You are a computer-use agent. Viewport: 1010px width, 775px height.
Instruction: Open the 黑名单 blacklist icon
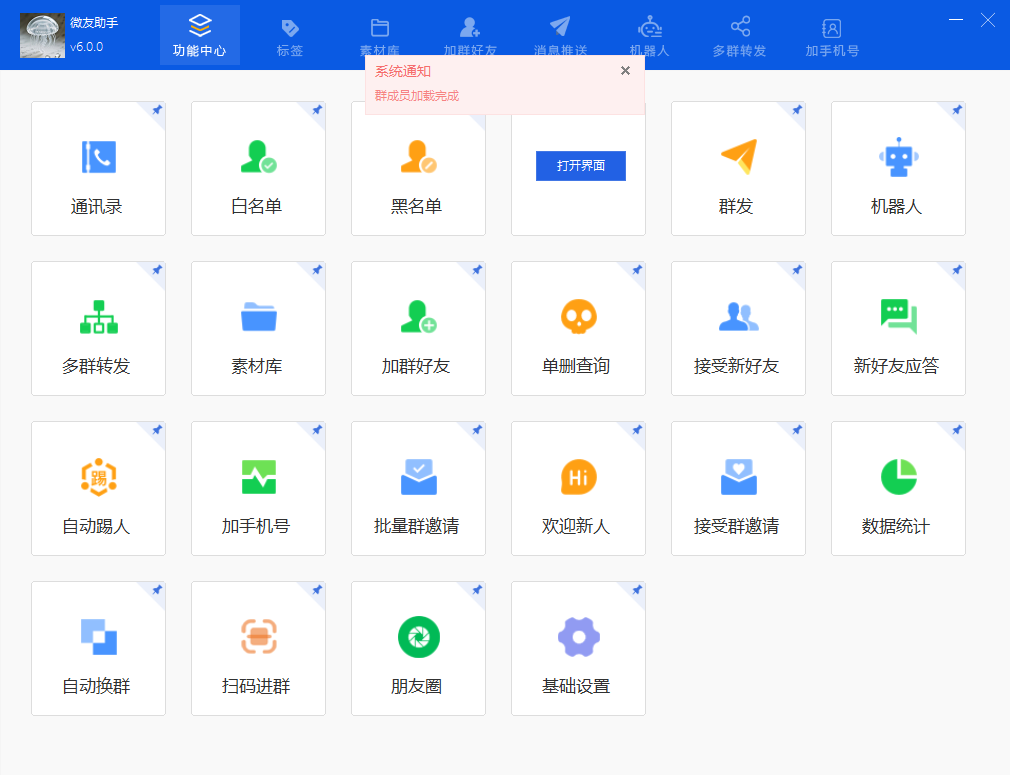click(x=418, y=157)
